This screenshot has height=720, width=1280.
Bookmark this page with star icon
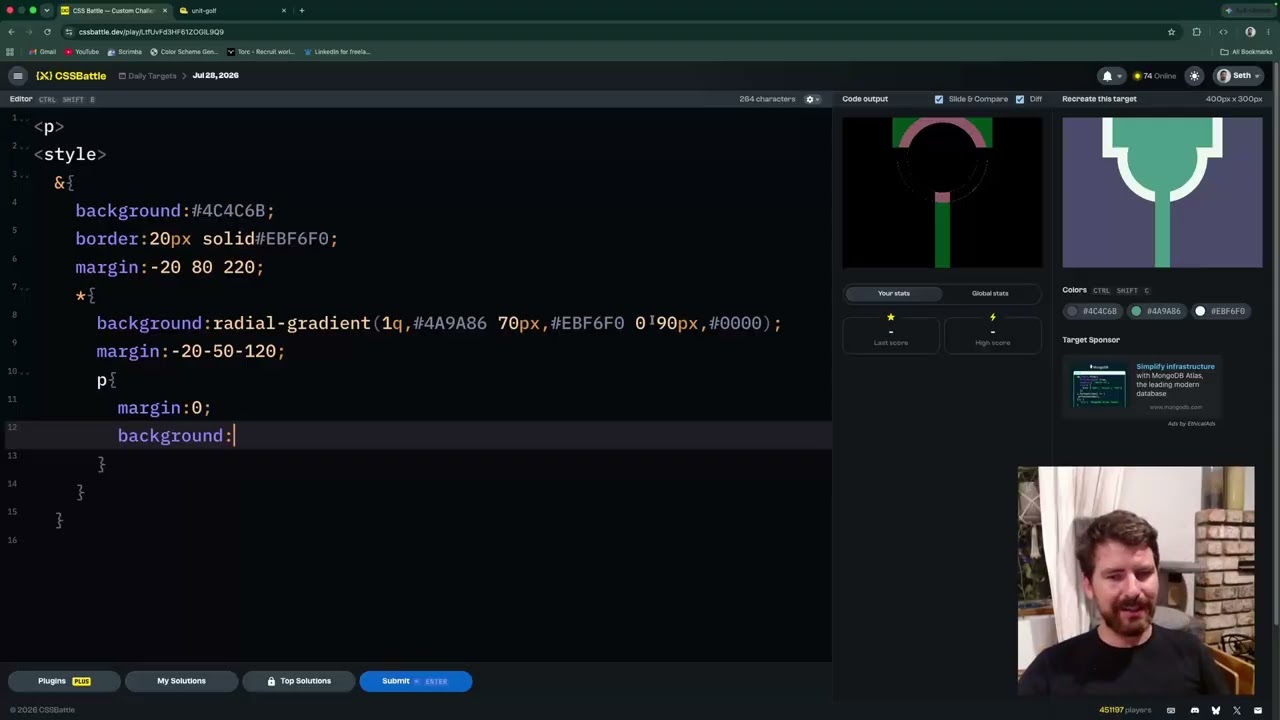click(x=1171, y=32)
